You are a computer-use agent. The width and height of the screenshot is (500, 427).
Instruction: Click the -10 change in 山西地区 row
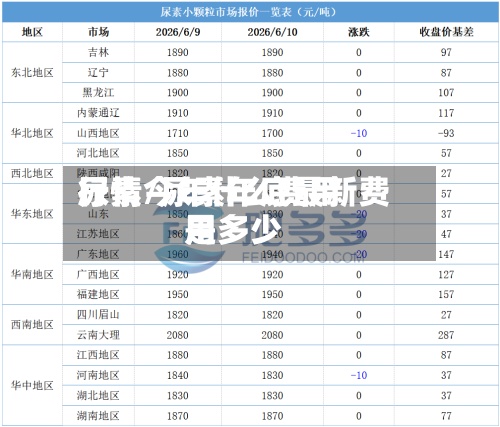[x=359, y=133]
